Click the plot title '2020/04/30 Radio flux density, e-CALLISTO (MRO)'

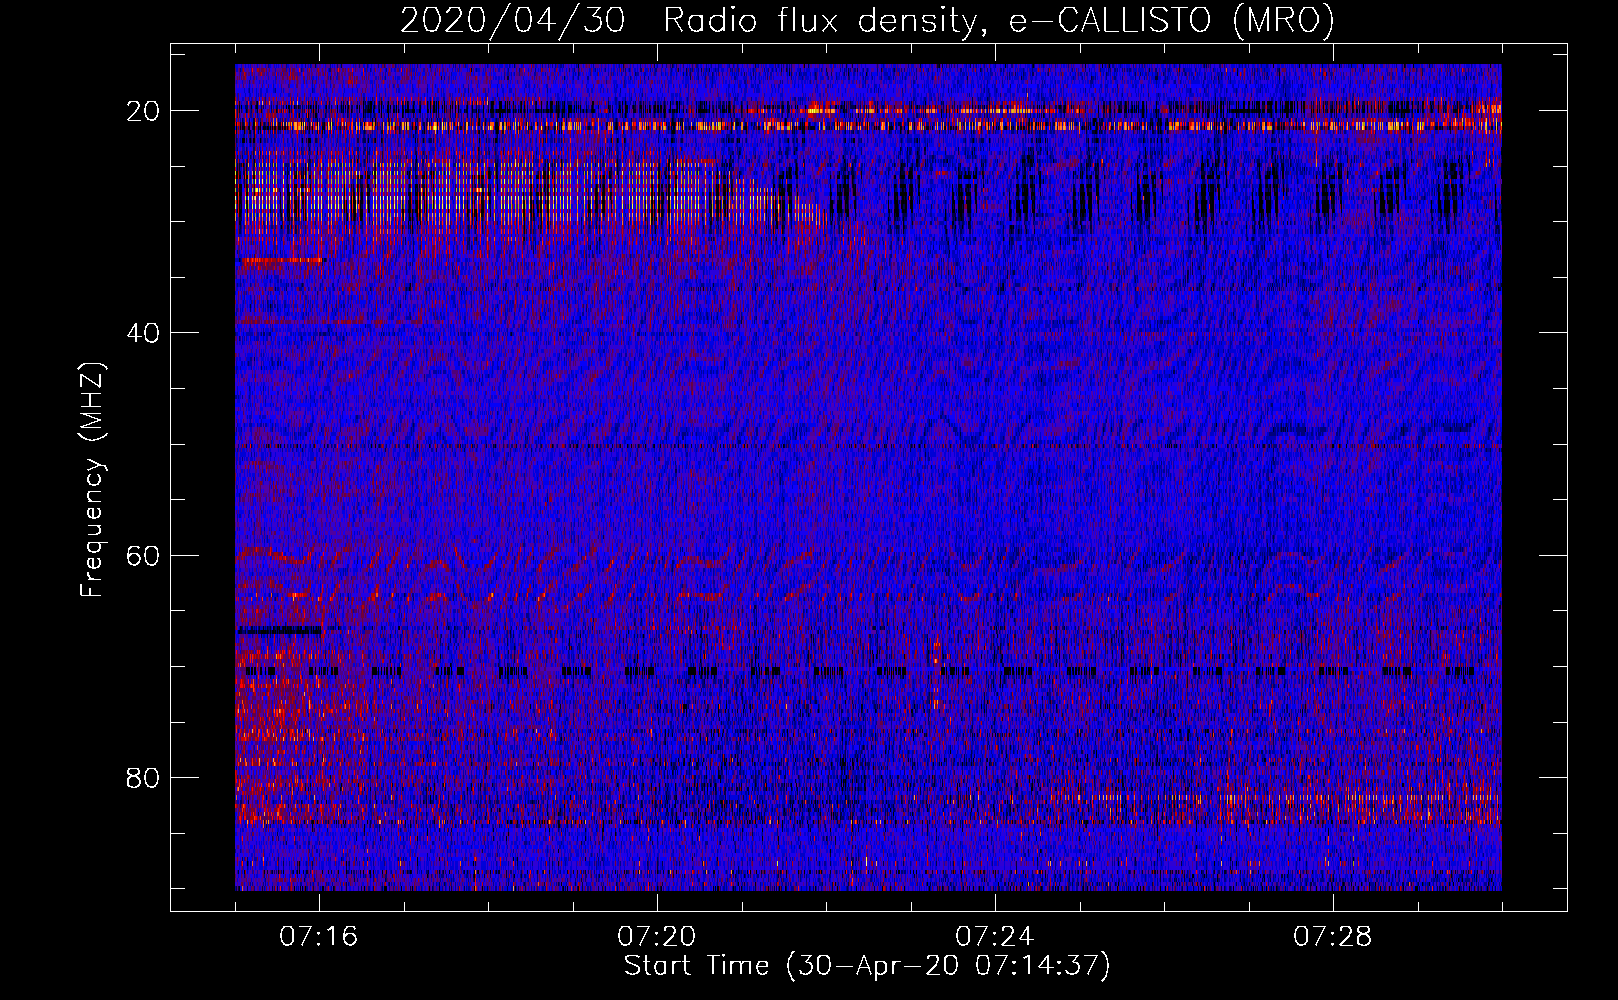click(x=867, y=20)
